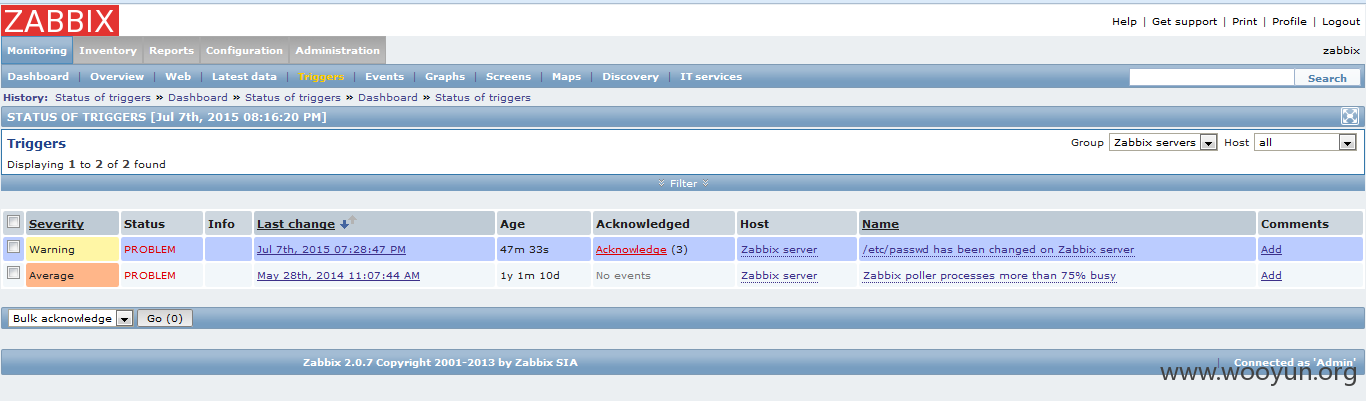Open the Inventory tab
Image resolution: width=1366 pixels, height=401 pixels.
click(x=108, y=50)
